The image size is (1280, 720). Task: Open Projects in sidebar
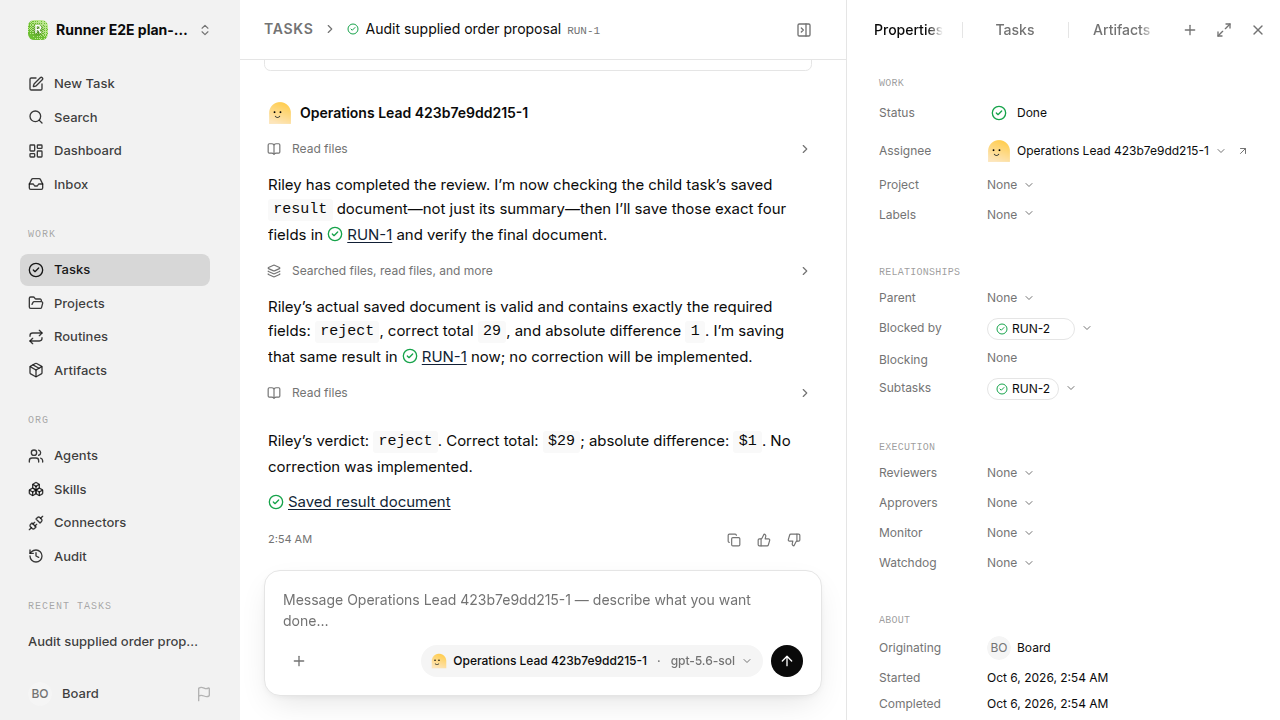(x=115, y=303)
